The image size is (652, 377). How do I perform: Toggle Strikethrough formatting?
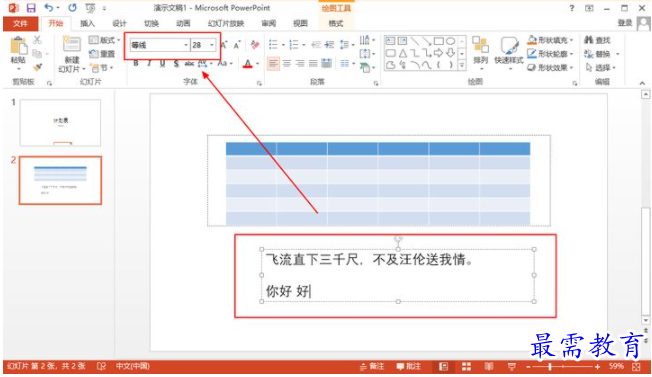pyautogui.click(x=189, y=63)
